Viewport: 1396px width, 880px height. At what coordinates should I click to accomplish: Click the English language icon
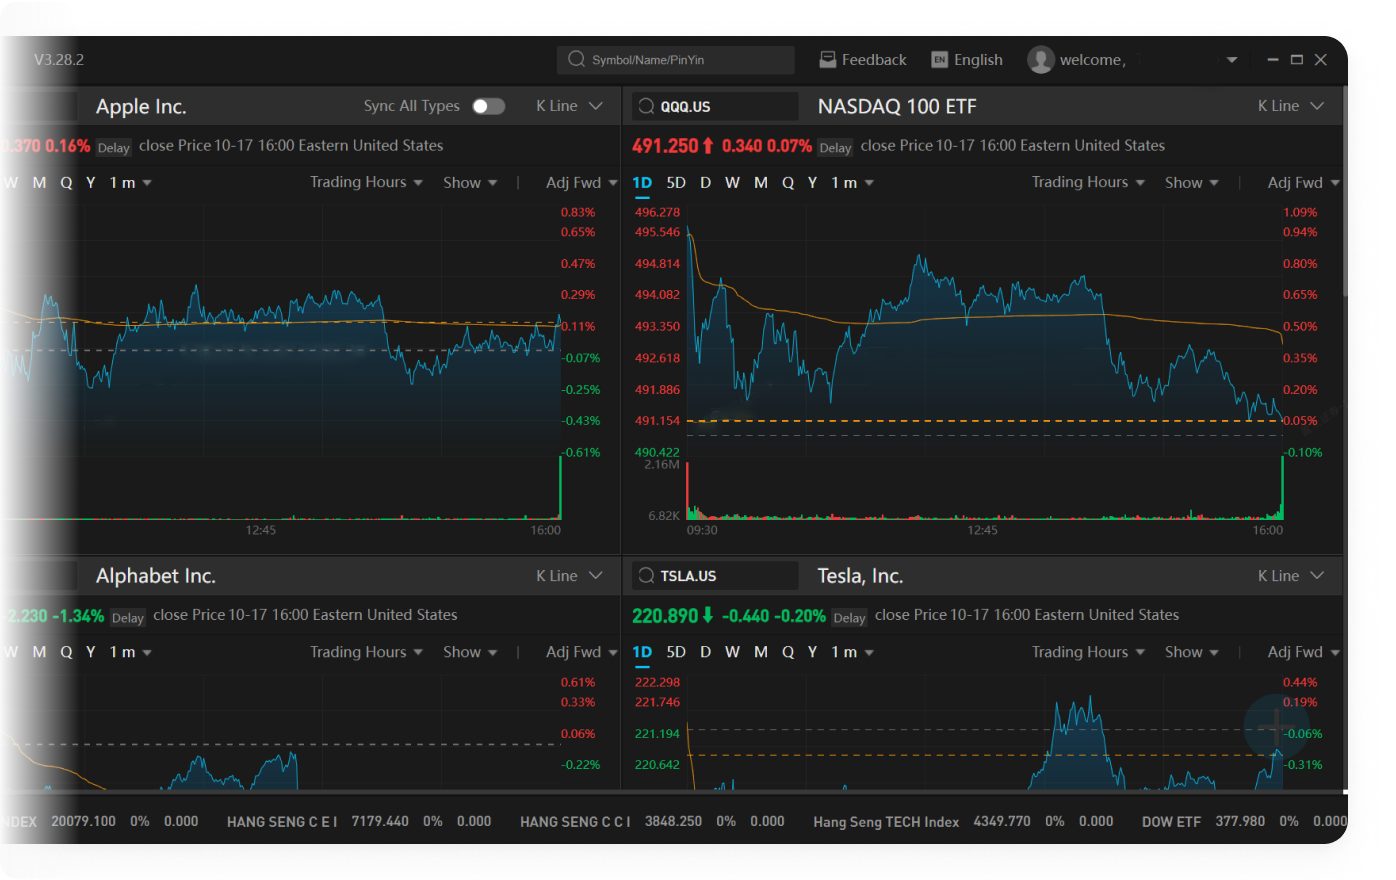(x=939, y=60)
